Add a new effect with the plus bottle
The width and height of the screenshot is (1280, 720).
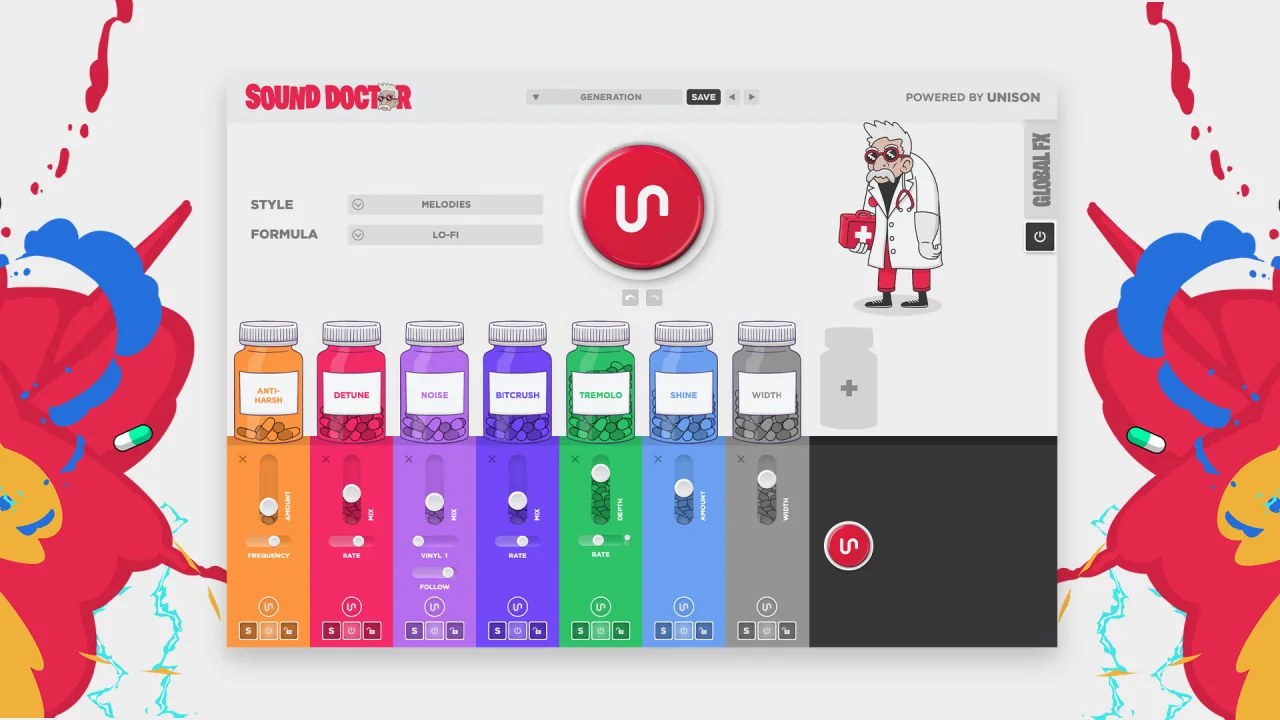coord(849,378)
